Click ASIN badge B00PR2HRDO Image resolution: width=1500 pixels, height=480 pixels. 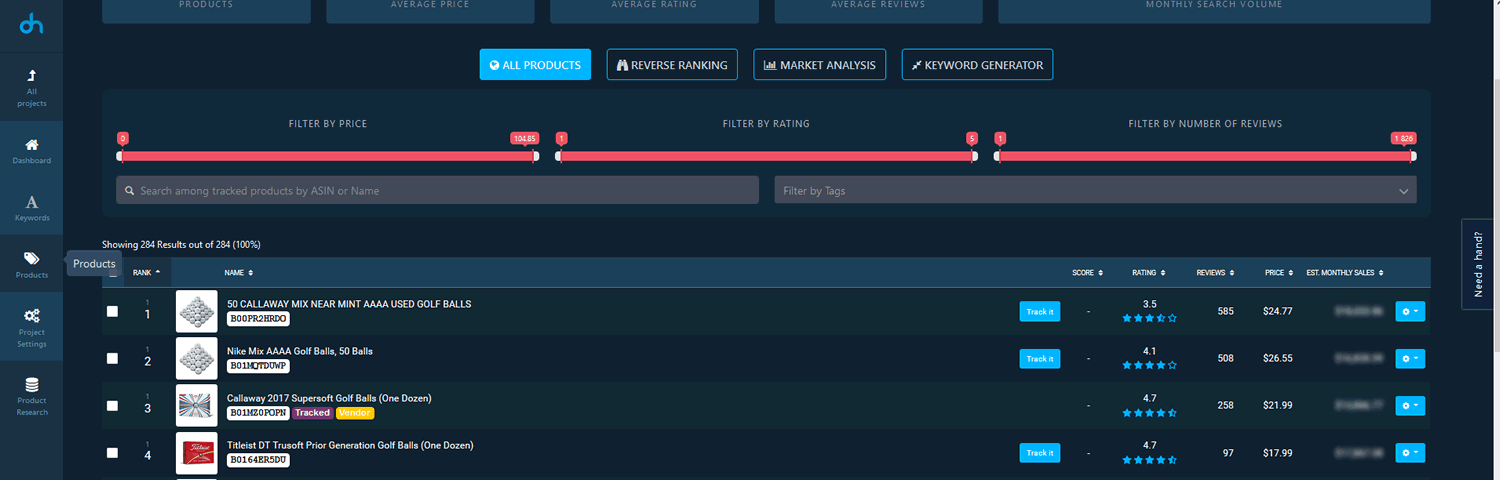[x=258, y=319]
